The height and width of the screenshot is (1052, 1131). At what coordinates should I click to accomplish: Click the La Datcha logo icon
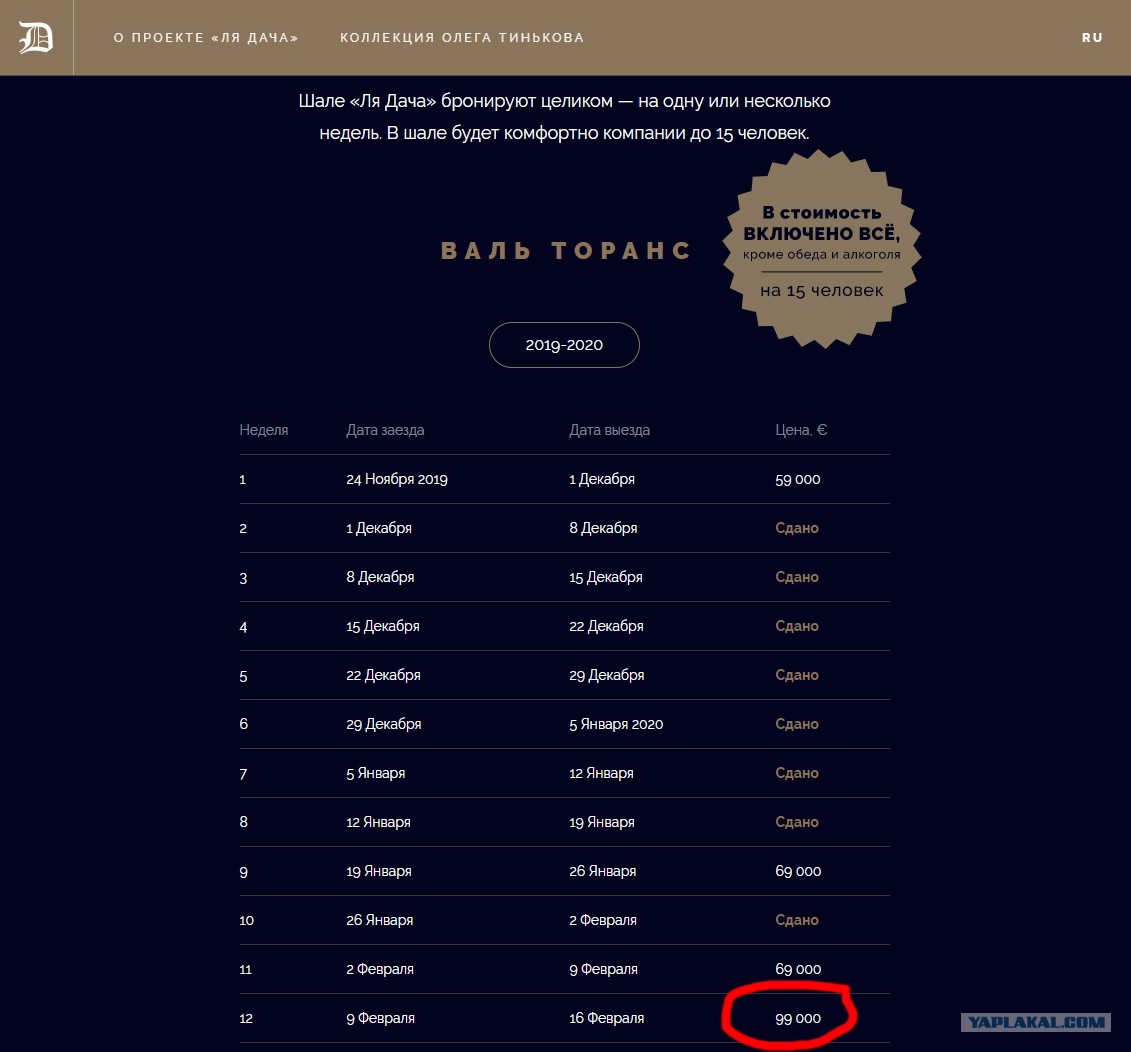pyautogui.click(x=35, y=38)
